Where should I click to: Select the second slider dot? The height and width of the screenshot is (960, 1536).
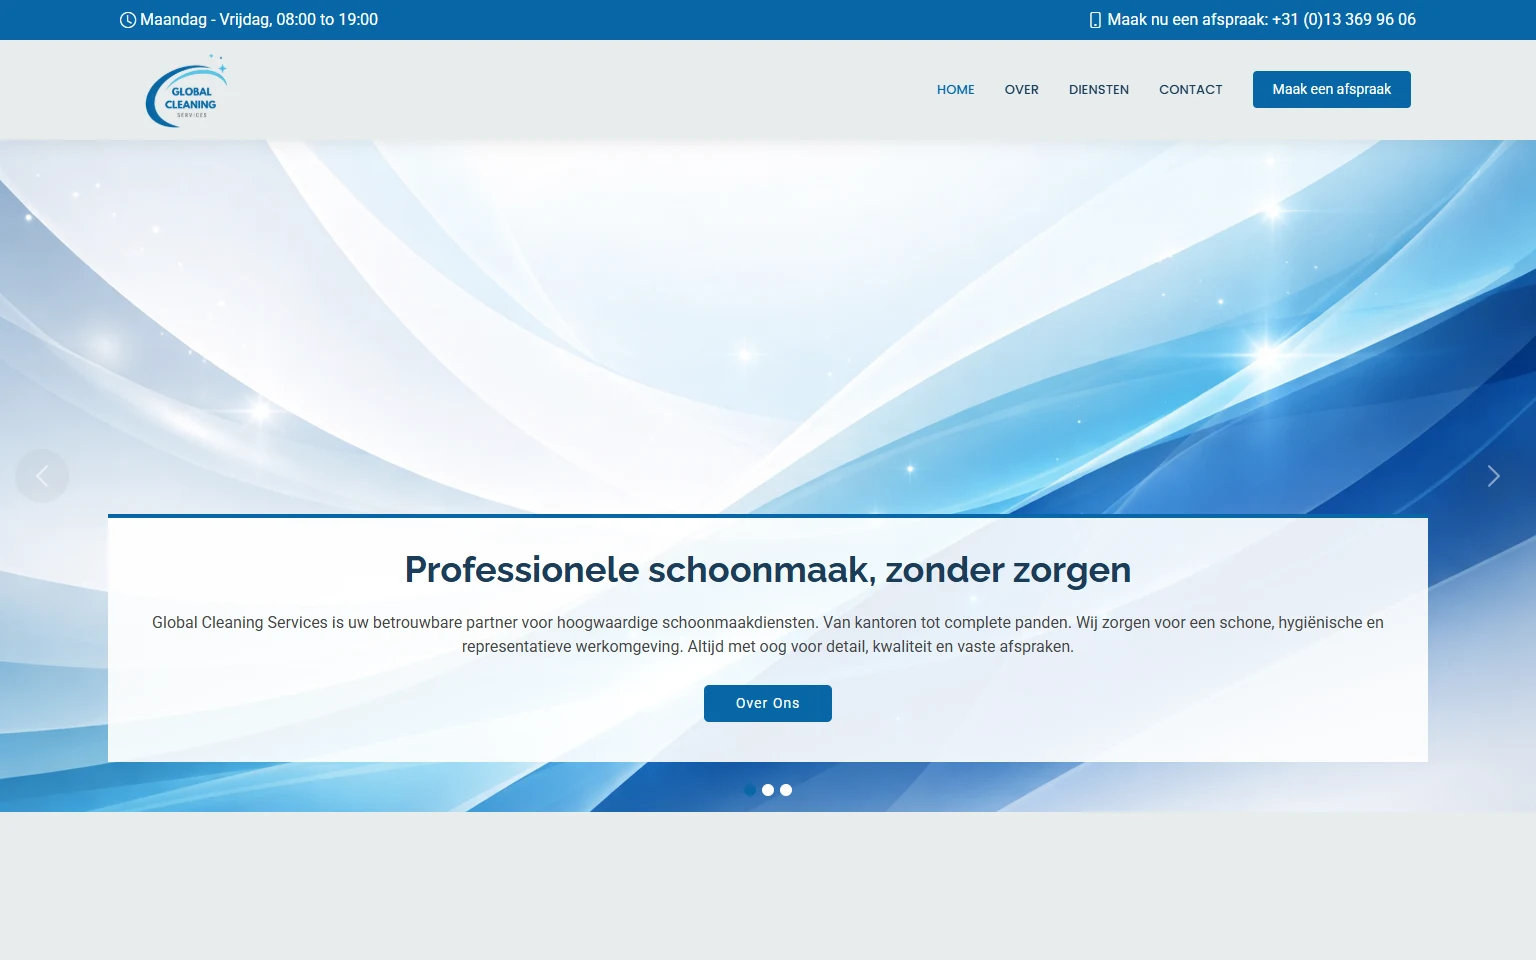(x=768, y=790)
